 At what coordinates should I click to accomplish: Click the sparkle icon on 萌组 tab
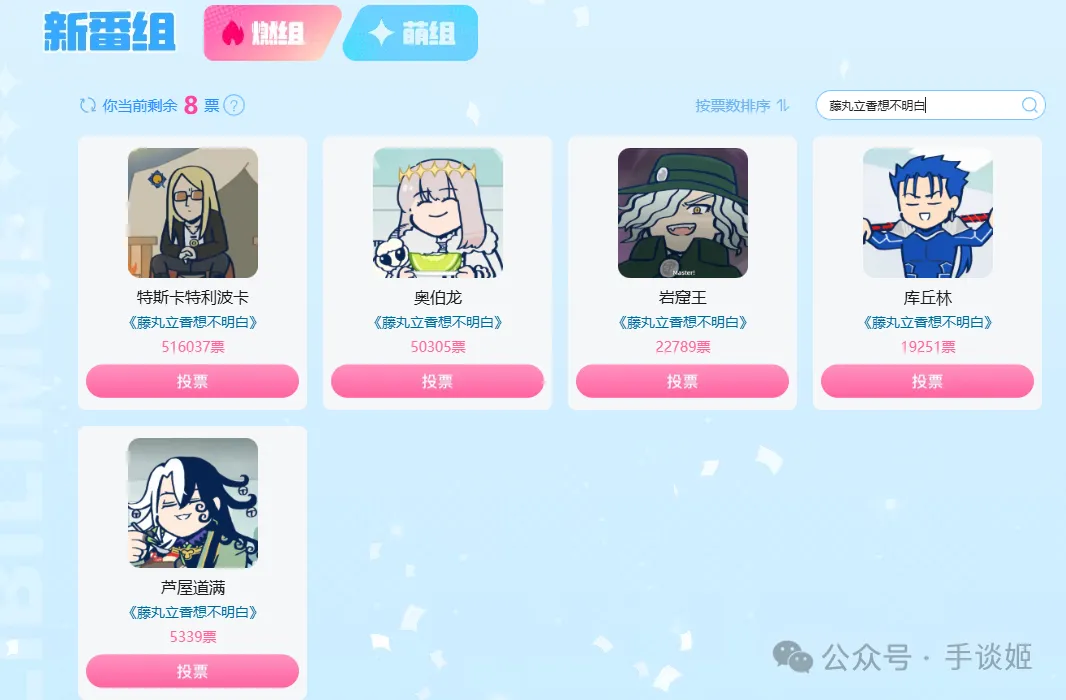coord(381,33)
